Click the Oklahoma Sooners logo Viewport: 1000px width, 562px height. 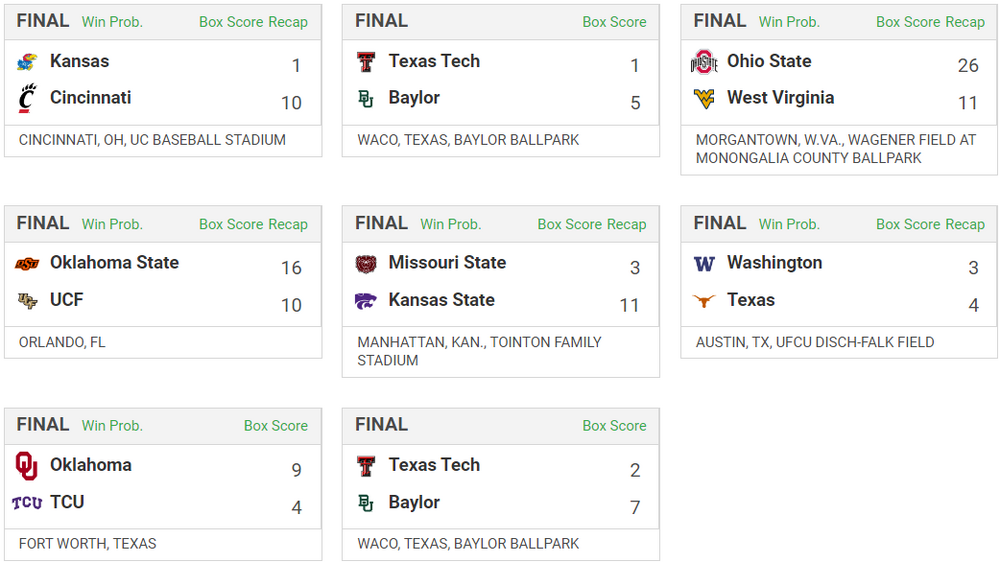tap(27, 466)
